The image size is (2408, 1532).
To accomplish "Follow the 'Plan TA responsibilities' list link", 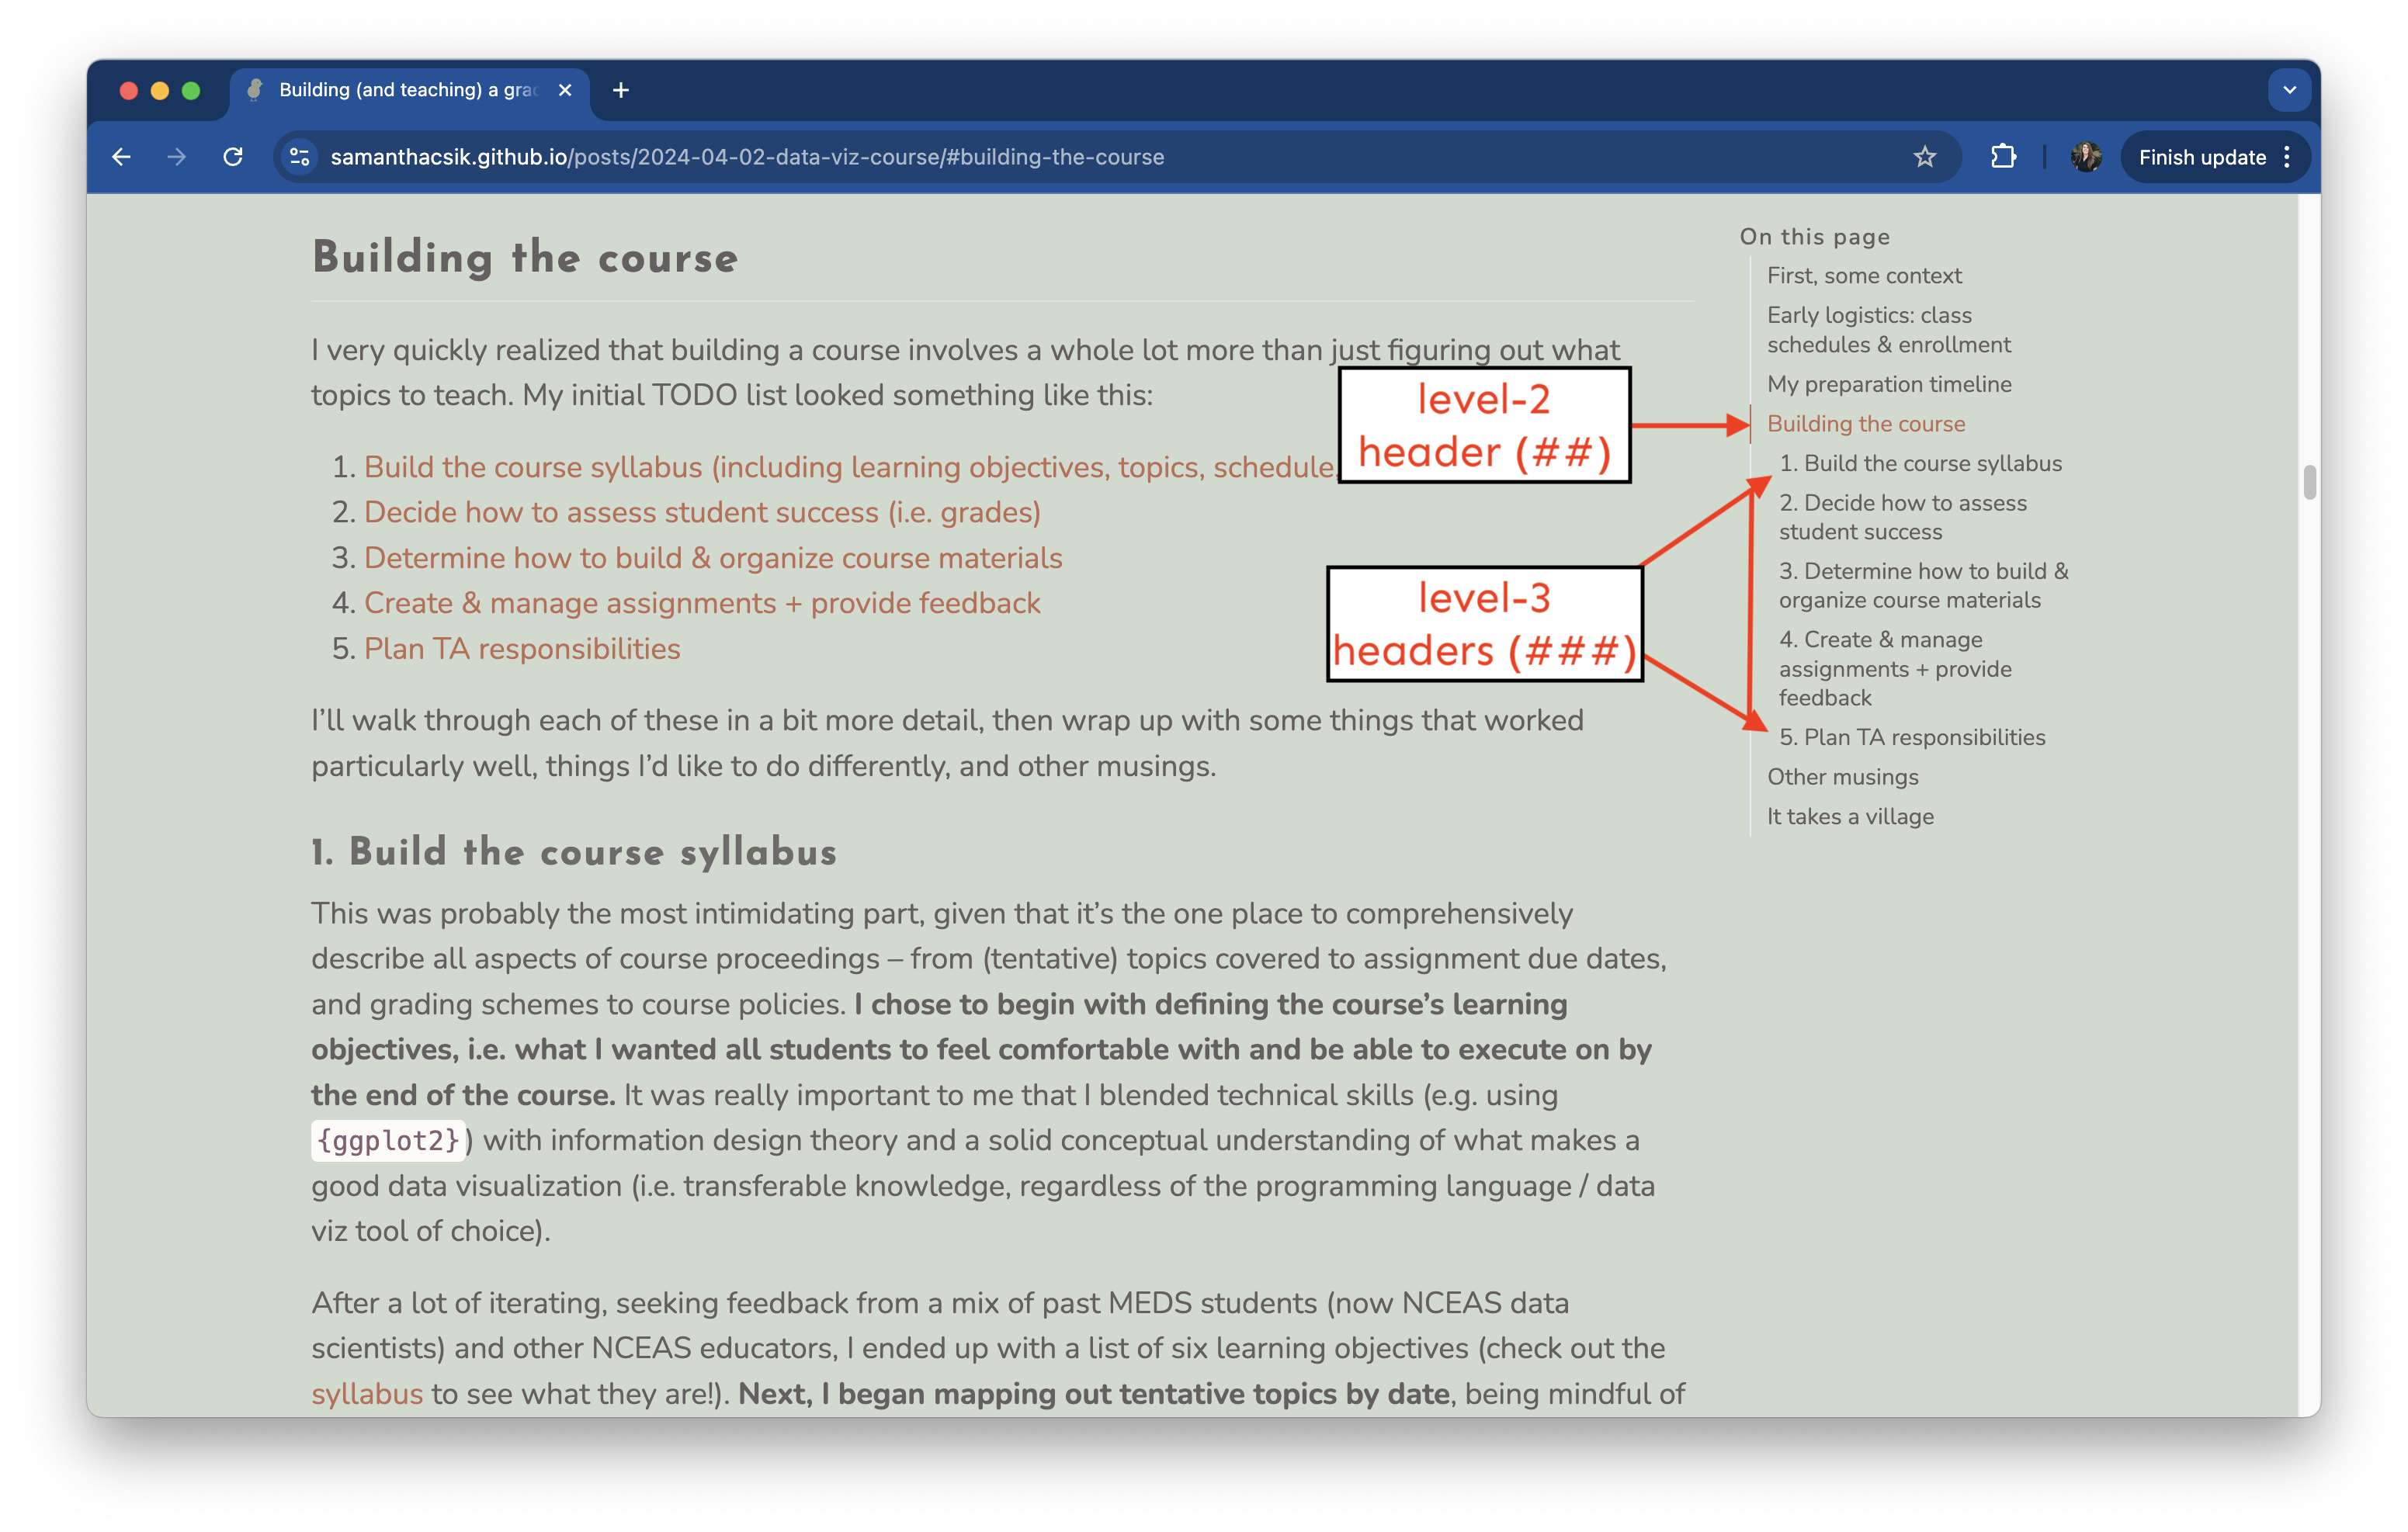I will (521, 649).
